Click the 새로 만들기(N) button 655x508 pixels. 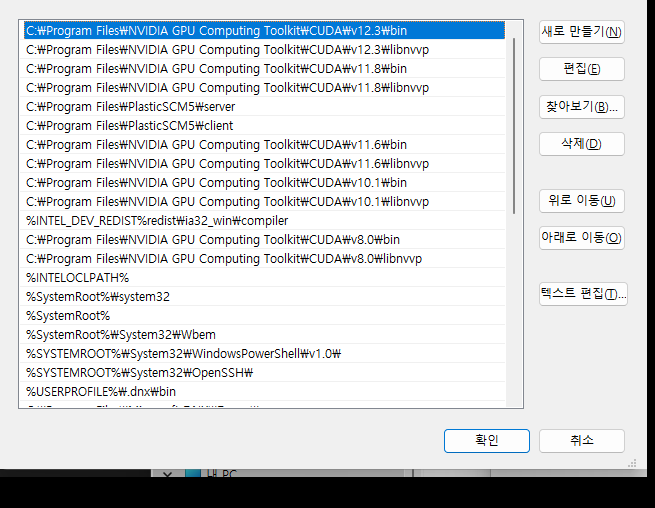(581, 32)
